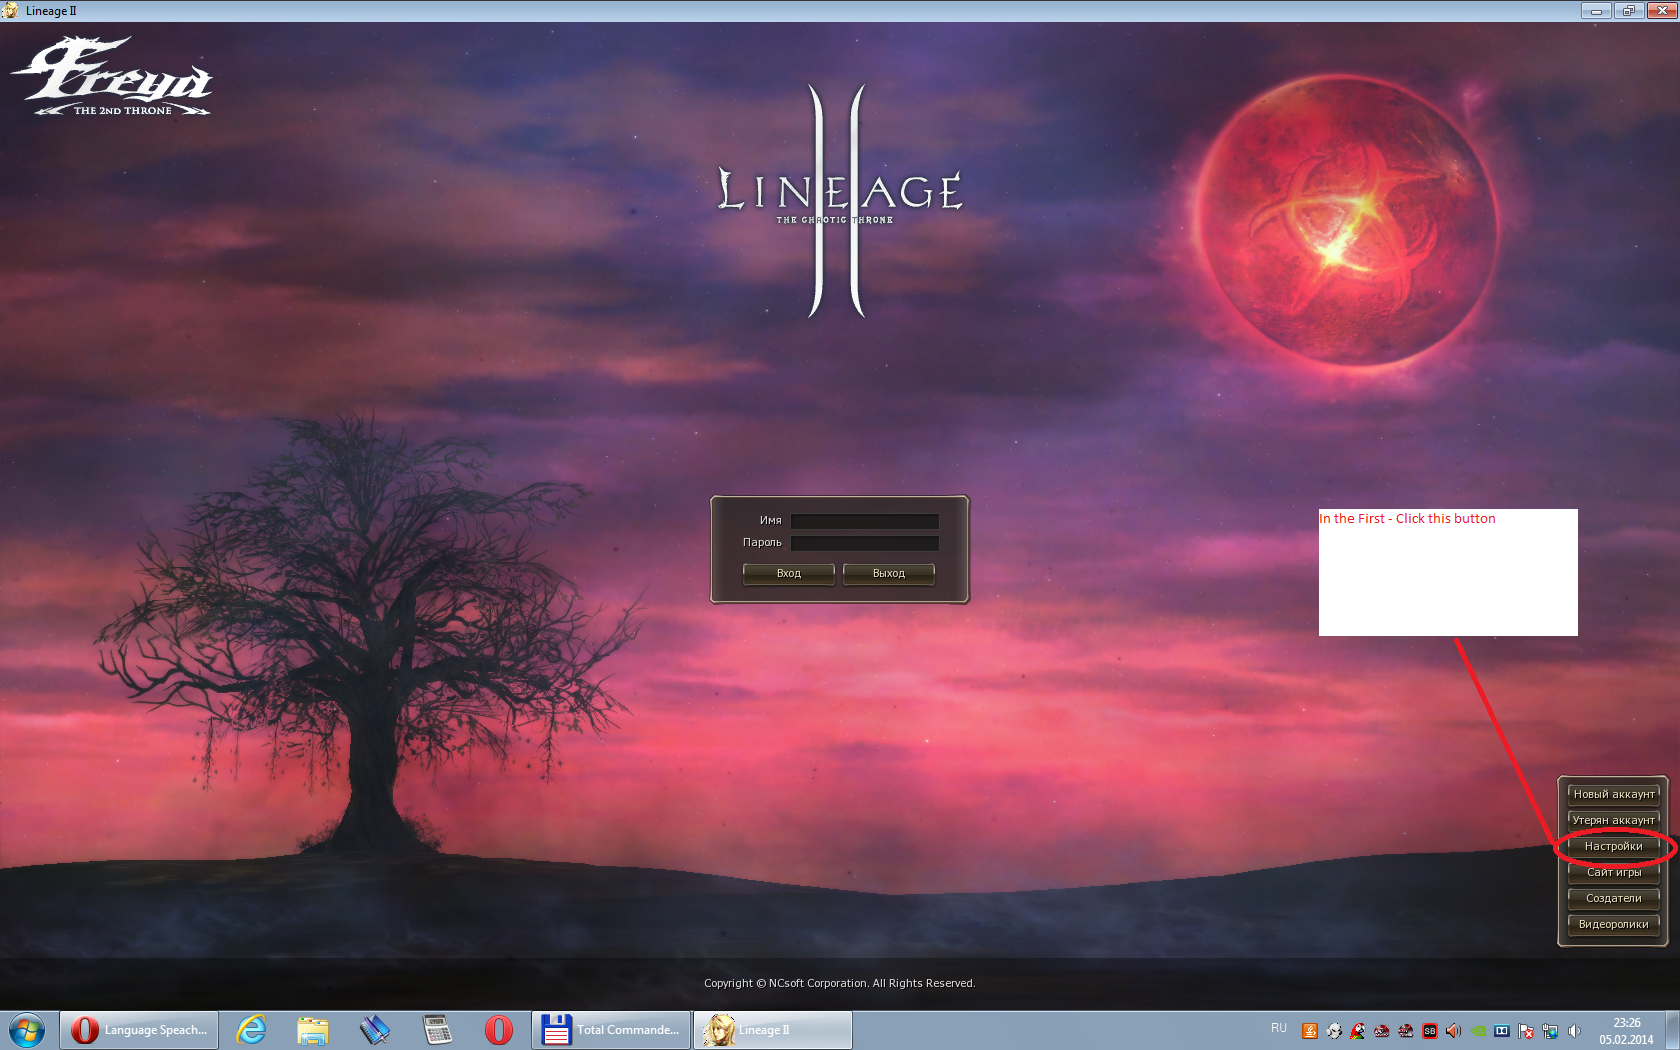Show the Создатели credits button
This screenshot has height=1050, width=1680.
pos(1613,898)
